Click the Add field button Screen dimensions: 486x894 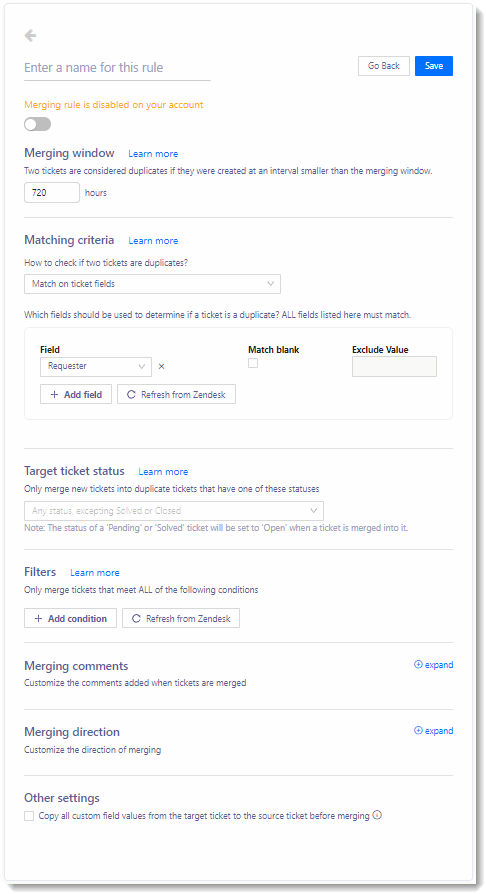point(76,395)
